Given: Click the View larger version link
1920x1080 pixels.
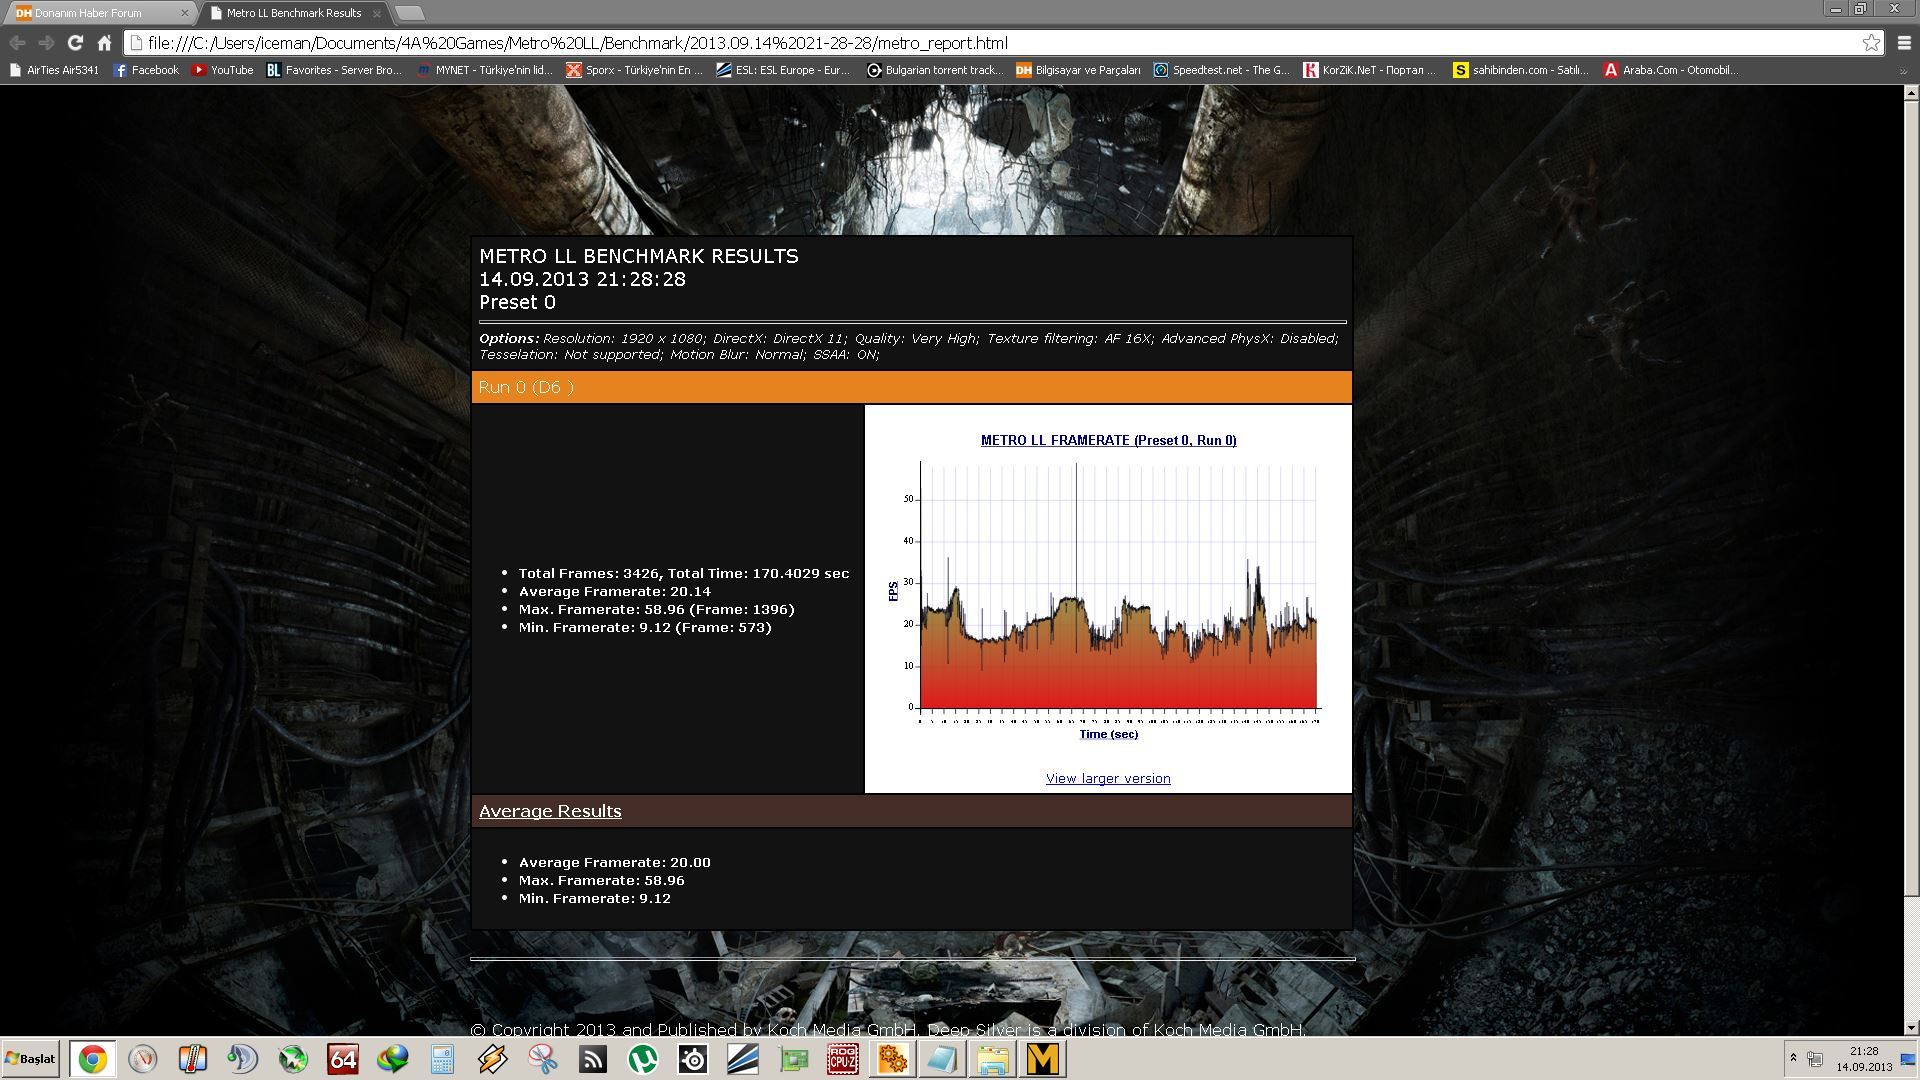Looking at the screenshot, I should (x=1108, y=778).
